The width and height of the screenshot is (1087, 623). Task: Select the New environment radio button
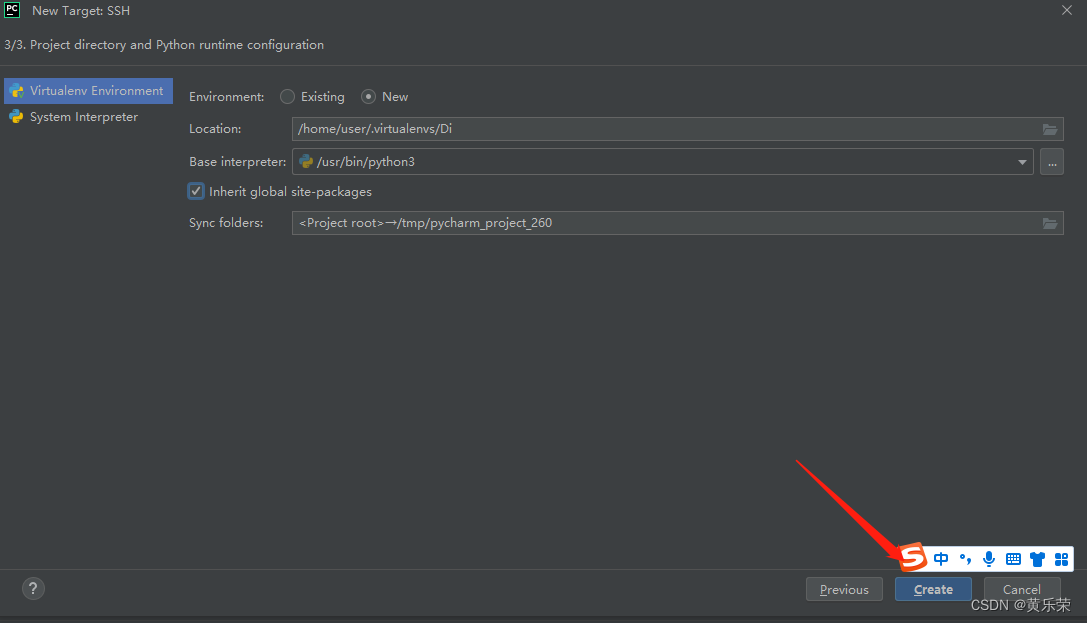[369, 96]
